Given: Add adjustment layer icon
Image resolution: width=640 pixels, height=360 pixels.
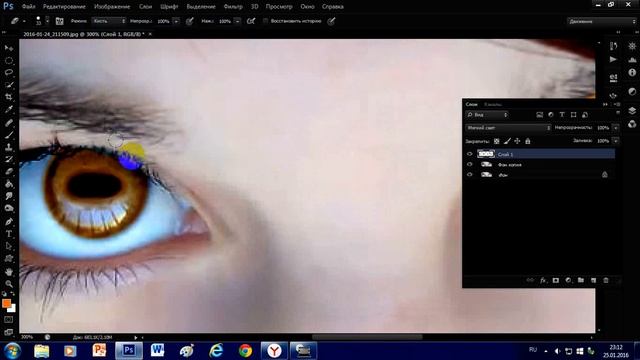Looking at the screenshot, I should [x=568, y=280].
